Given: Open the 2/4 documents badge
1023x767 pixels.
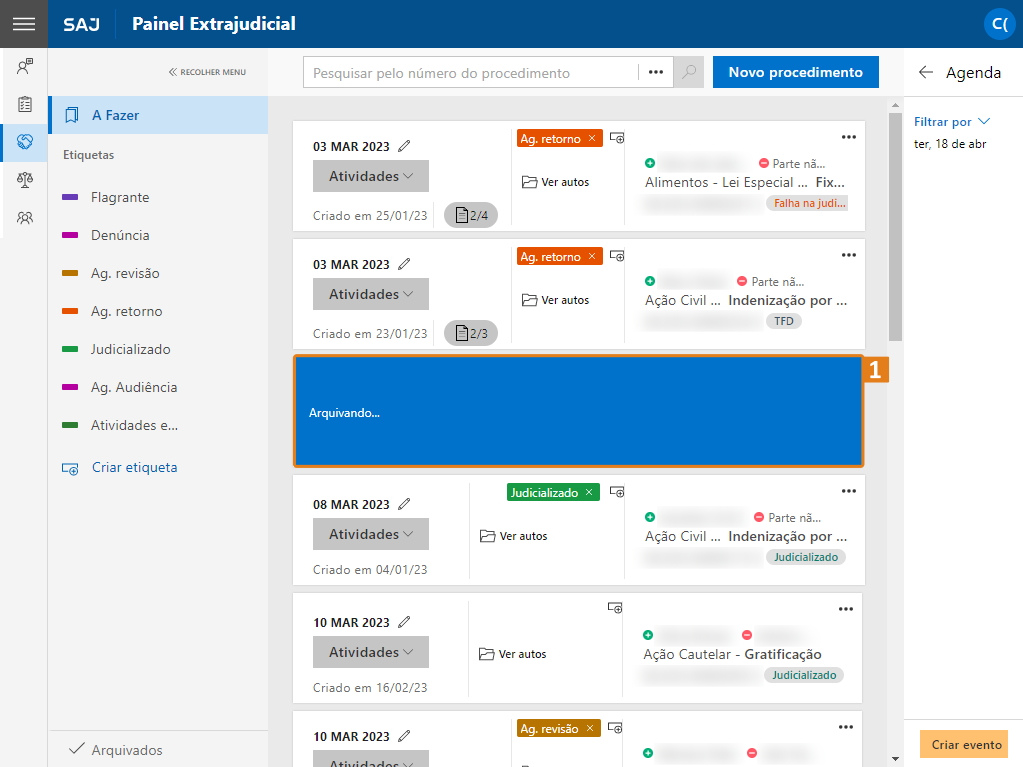Looking at the screenshot, I should [471, 215].
